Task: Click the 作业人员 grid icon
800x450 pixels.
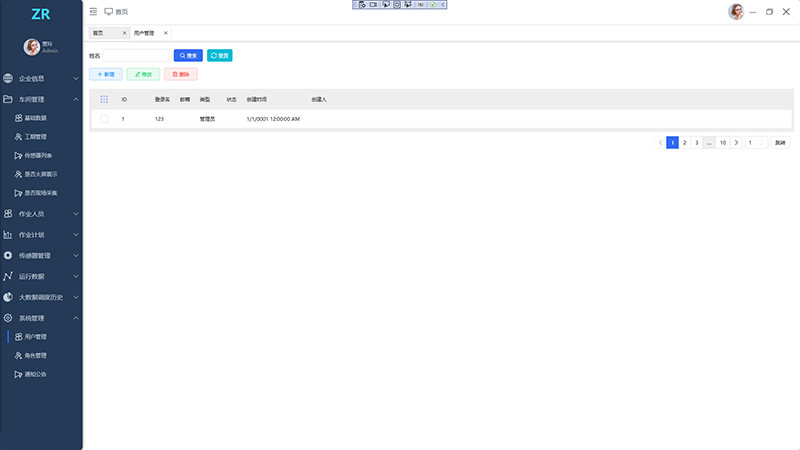Action: pyautogui.click(x=8, y=214)
